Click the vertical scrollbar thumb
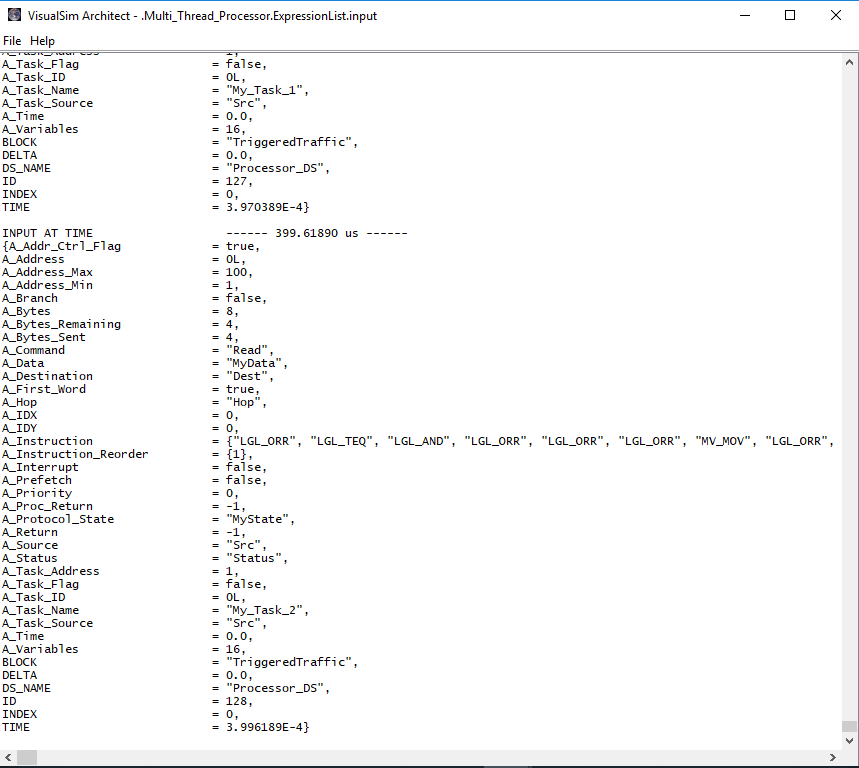This screenshot has height=768, width=859. click(849, 727)
